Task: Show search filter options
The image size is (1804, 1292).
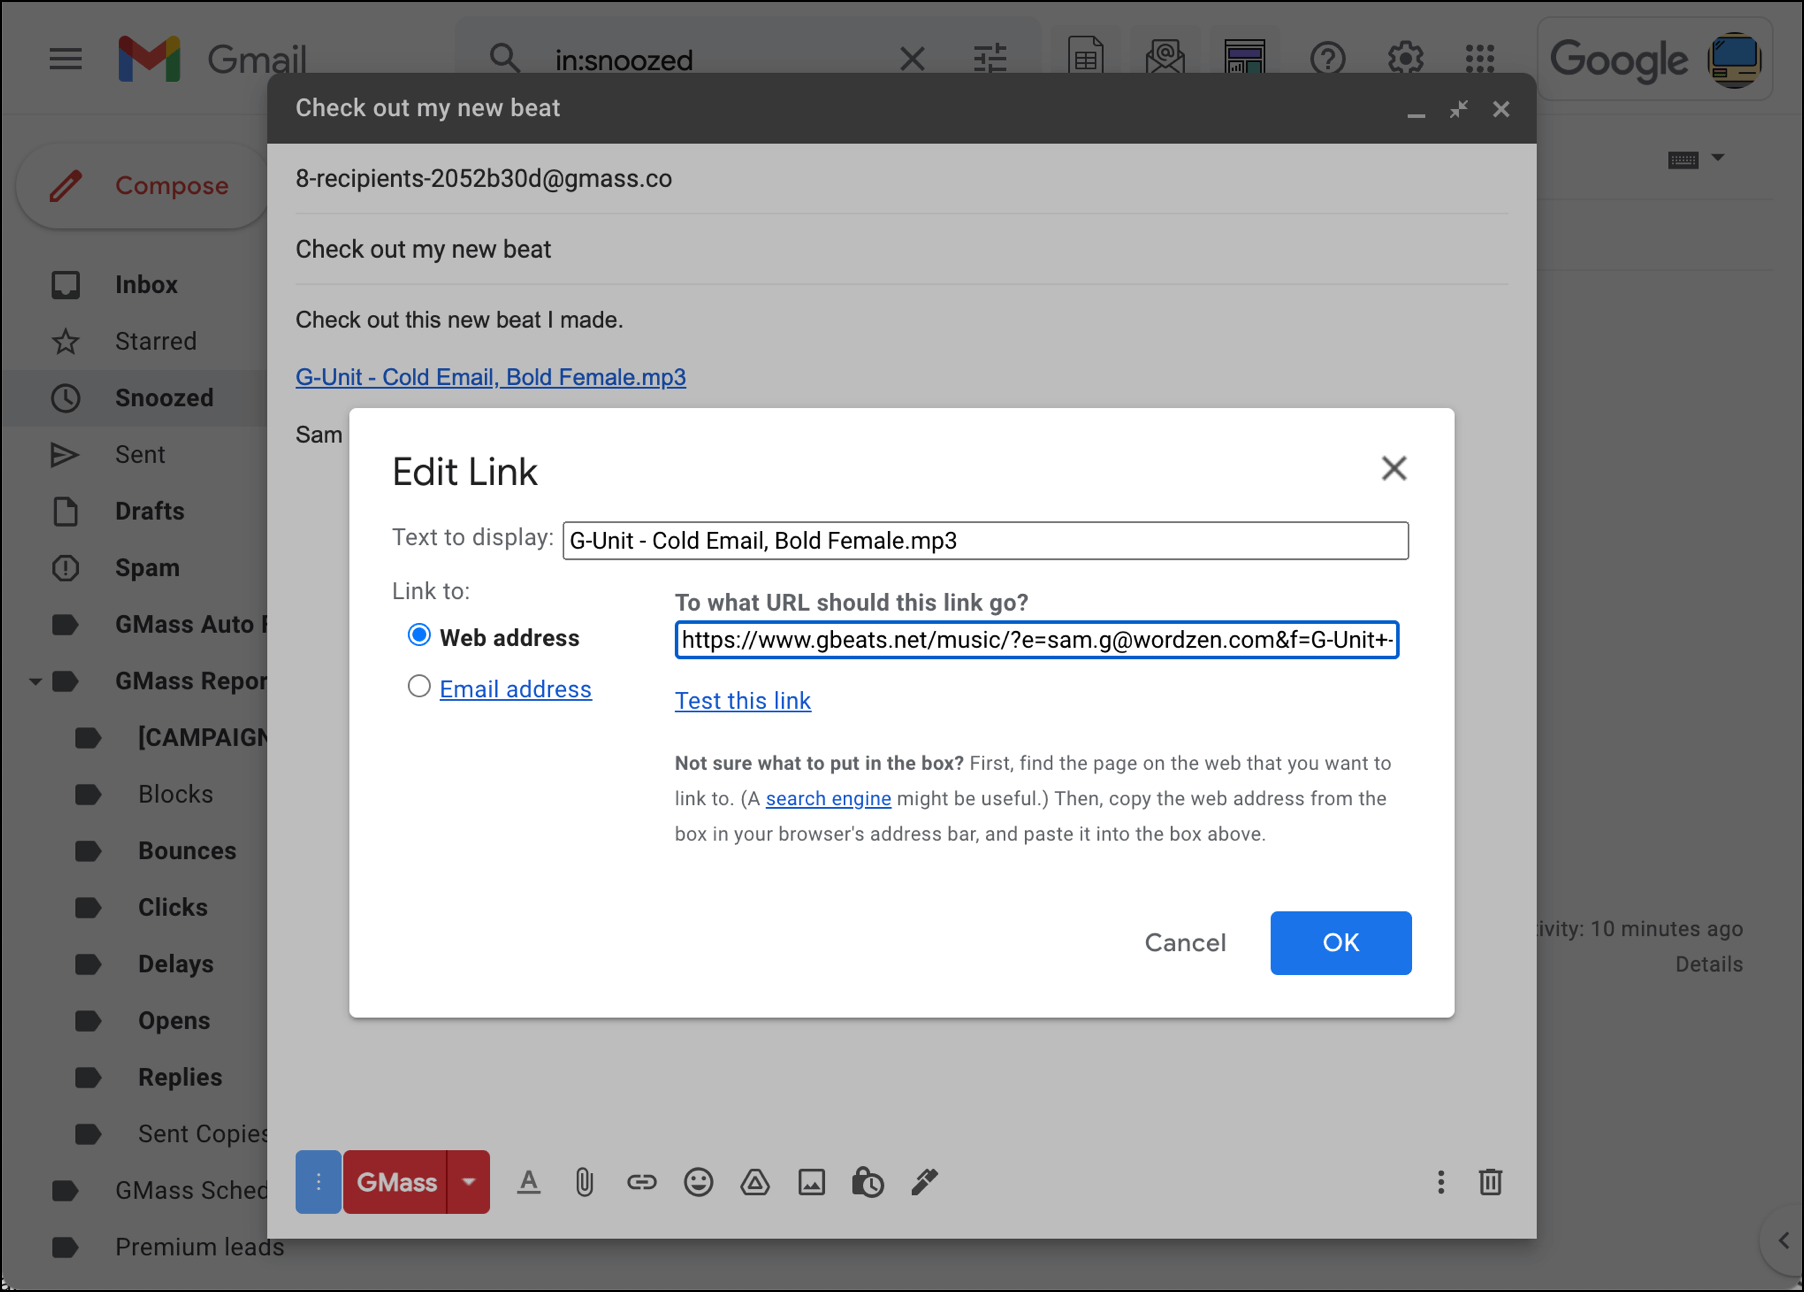Action: (x=990, y=59)
